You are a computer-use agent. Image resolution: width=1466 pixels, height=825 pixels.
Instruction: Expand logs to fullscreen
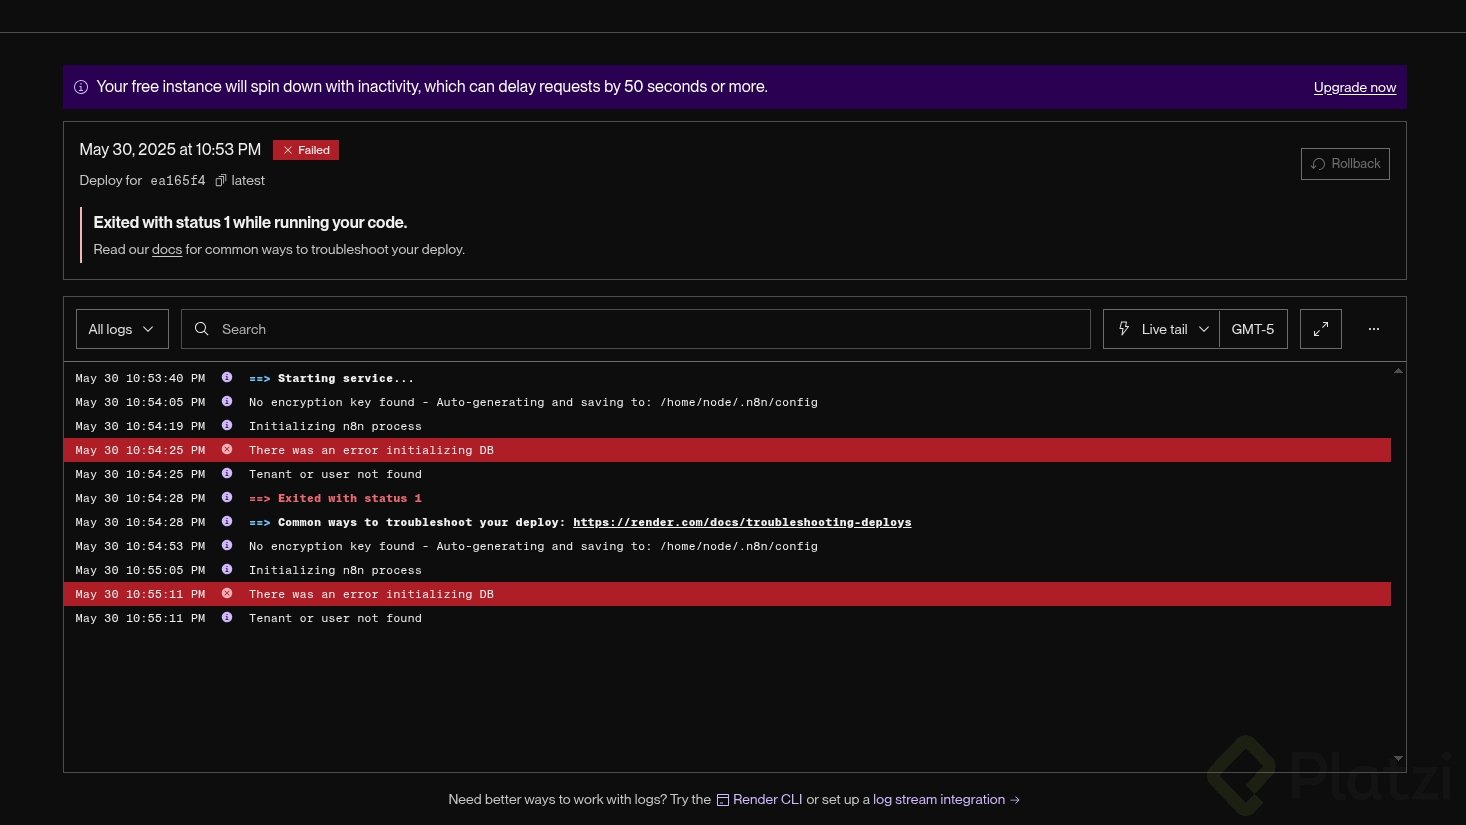[1321, 329]
